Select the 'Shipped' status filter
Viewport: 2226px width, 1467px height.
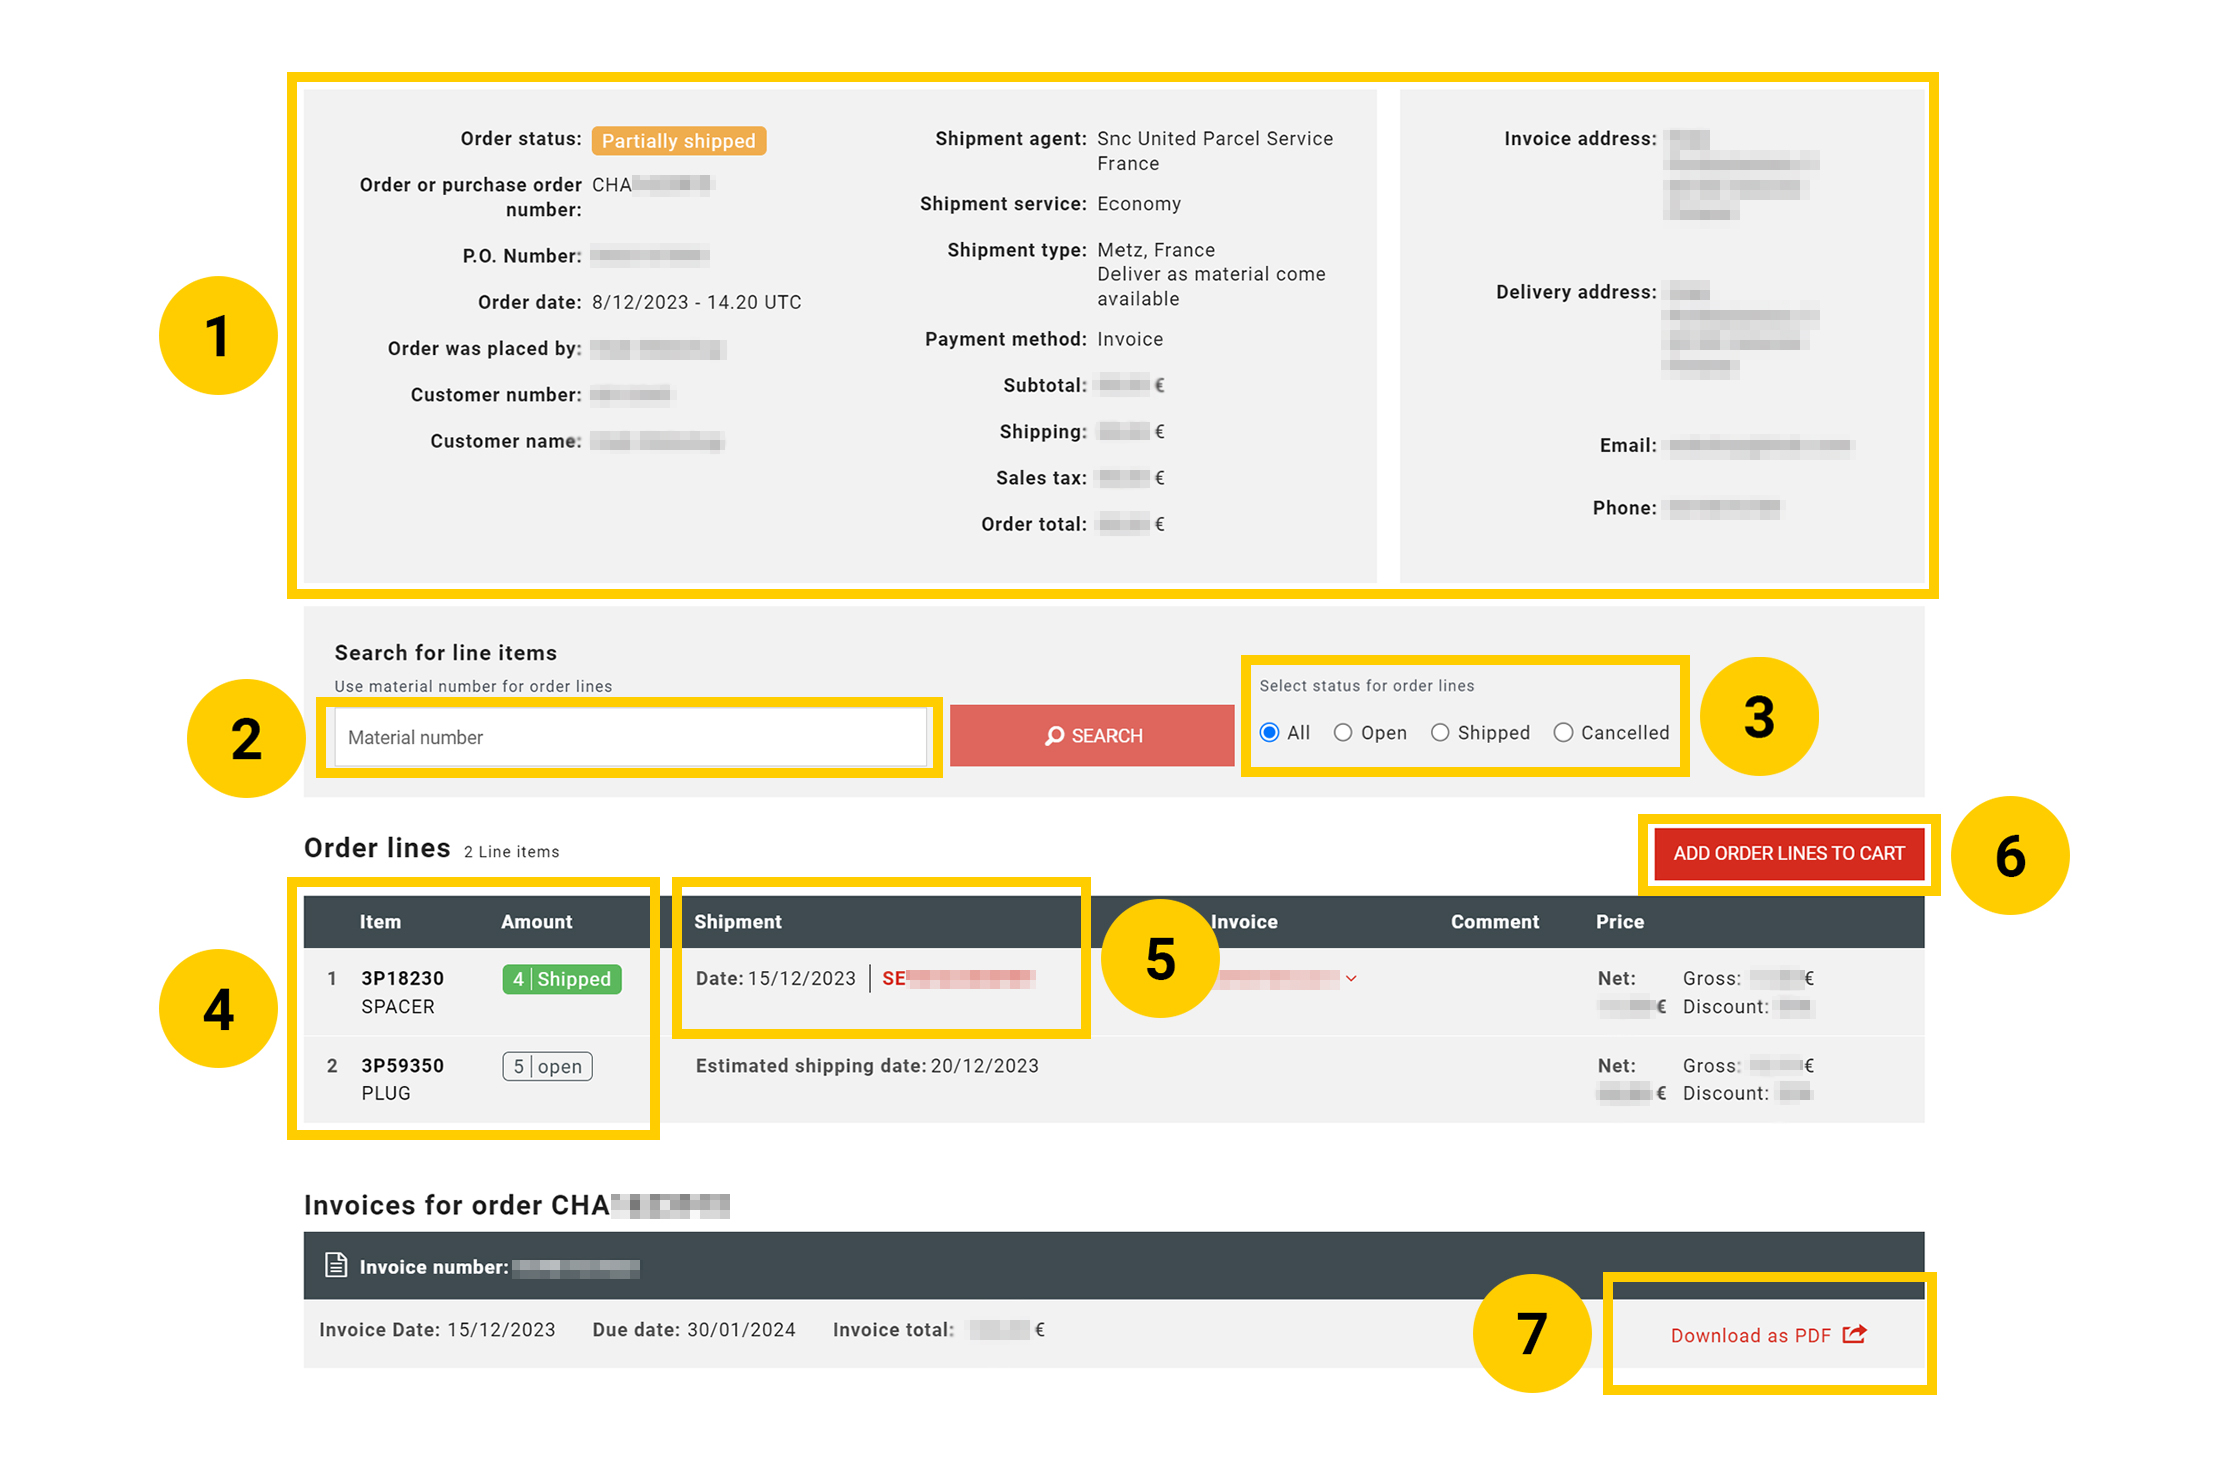point(1440,732)
